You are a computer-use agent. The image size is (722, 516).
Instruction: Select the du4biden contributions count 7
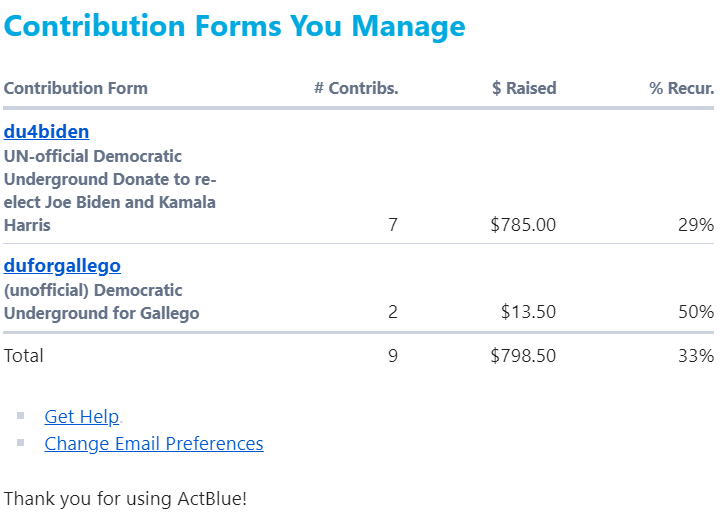pyautogui.click(x=392, y=225)
